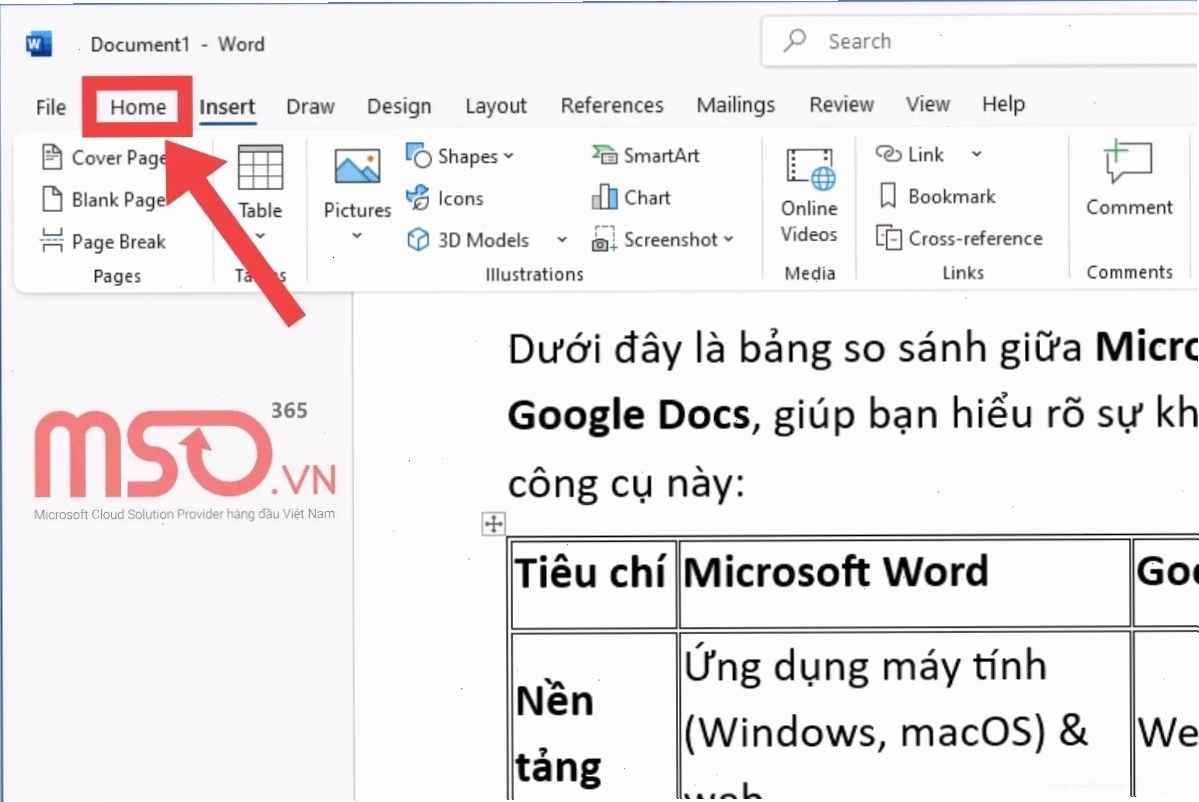The width and height of the screenshot is (1199, 802).
Task: Add a Blank Page
Action: 105,200
